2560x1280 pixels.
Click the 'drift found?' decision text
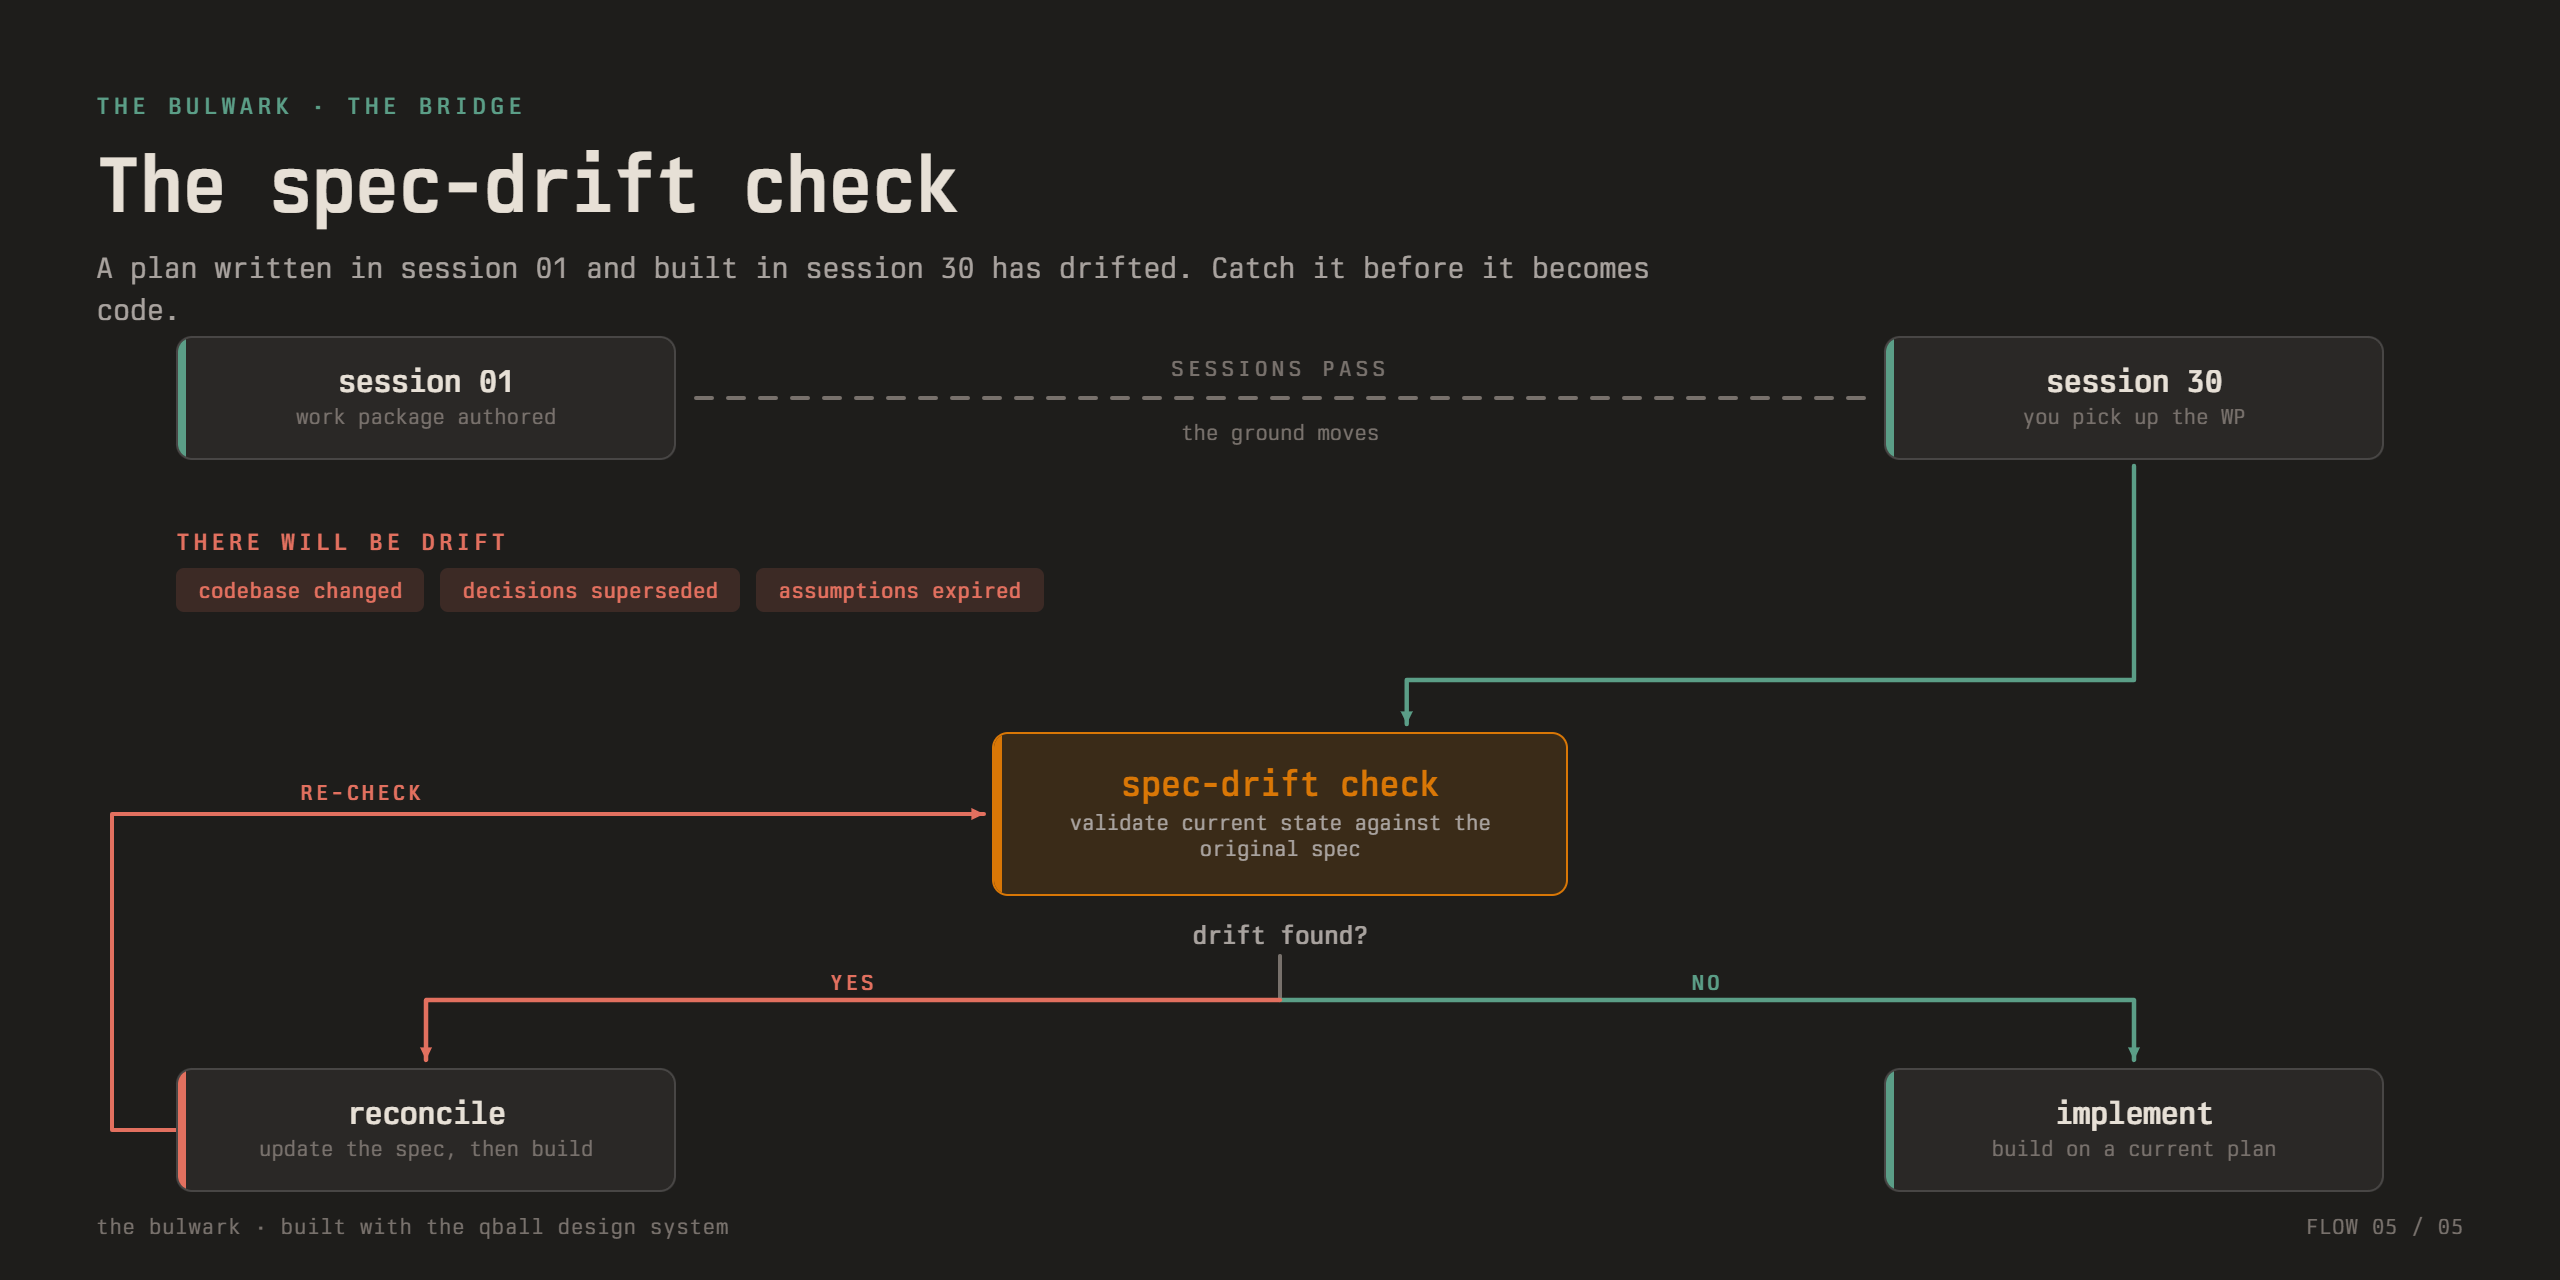click(x=1279, y=935)
